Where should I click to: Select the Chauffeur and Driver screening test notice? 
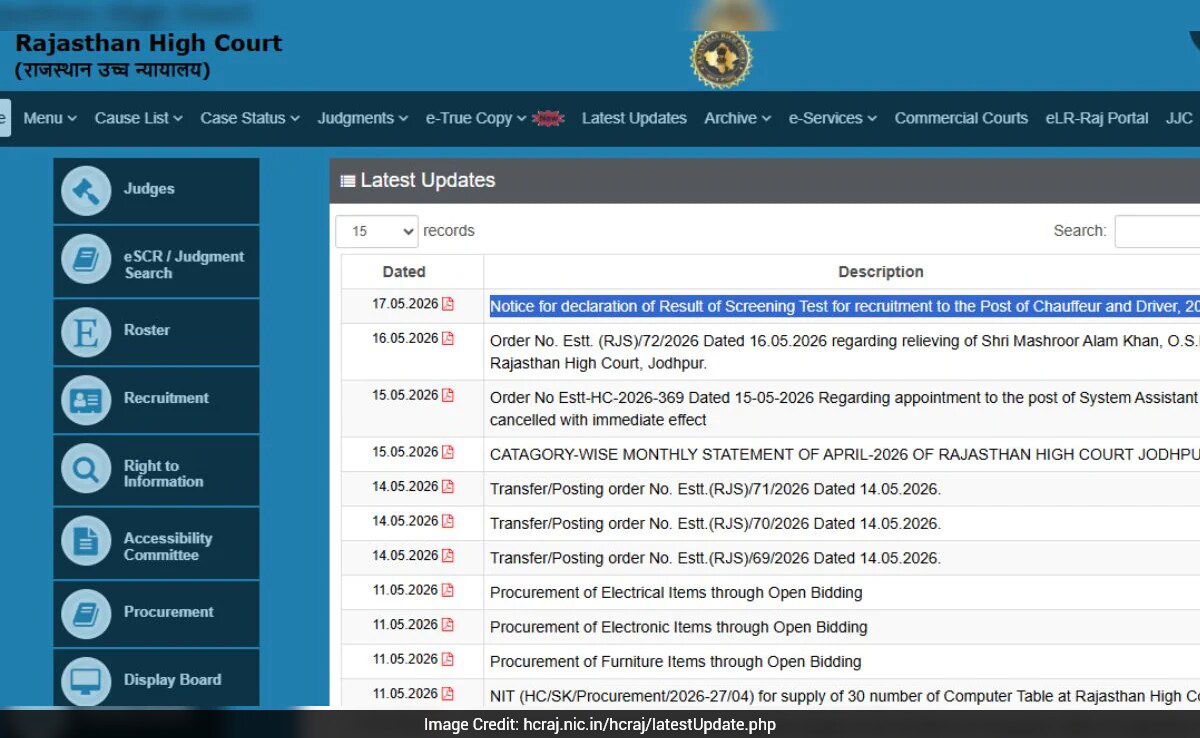845,307
